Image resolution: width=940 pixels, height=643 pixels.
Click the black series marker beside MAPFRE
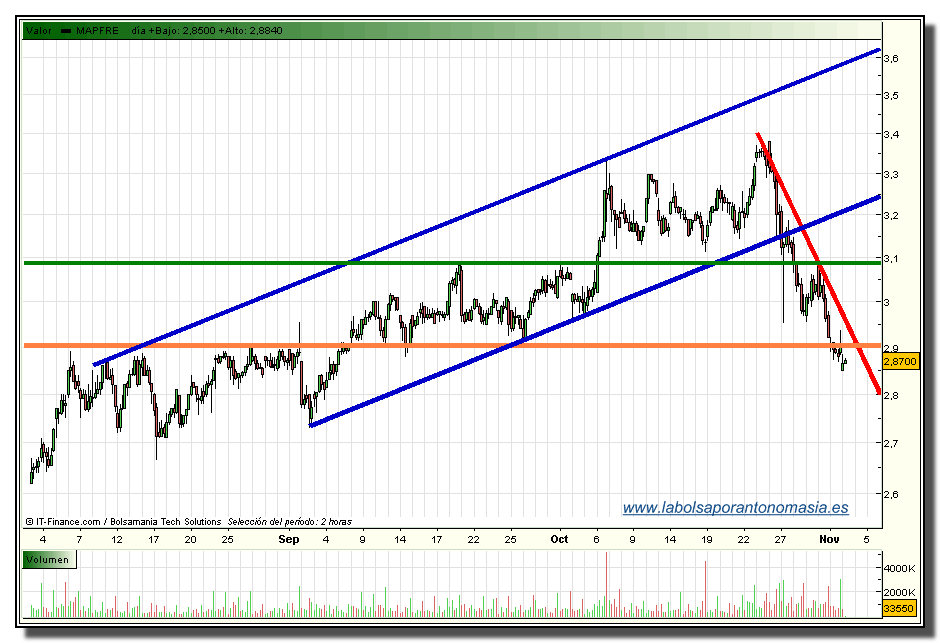66,31
